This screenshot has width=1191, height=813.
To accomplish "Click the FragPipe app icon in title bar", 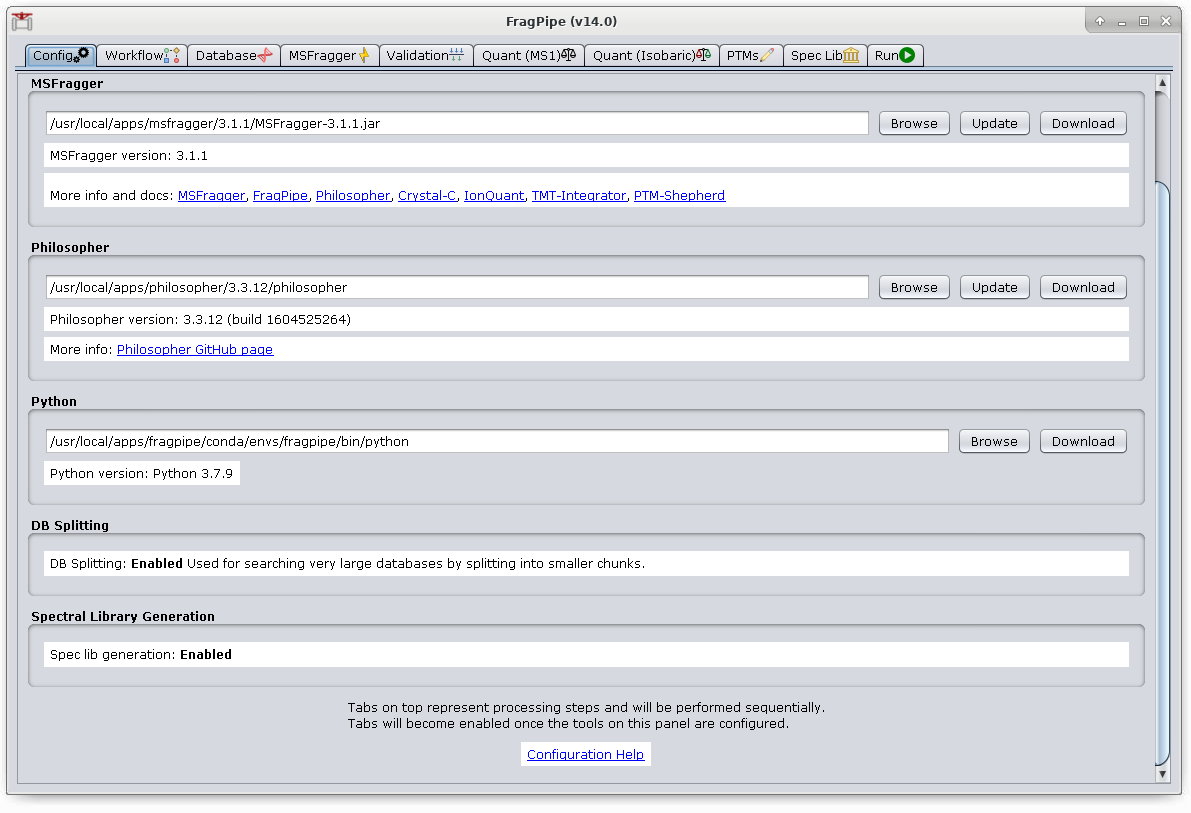I will (21, 21).
